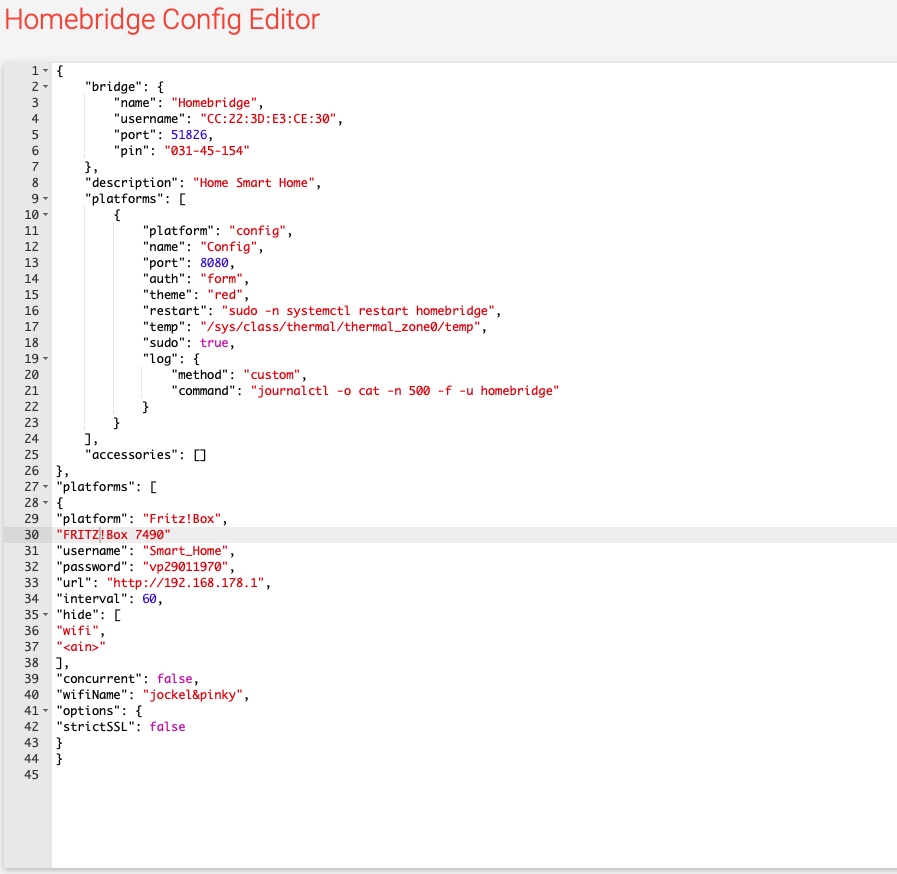Collapse the root object at line 1
The image size is (897, 874).
(46, 70)
